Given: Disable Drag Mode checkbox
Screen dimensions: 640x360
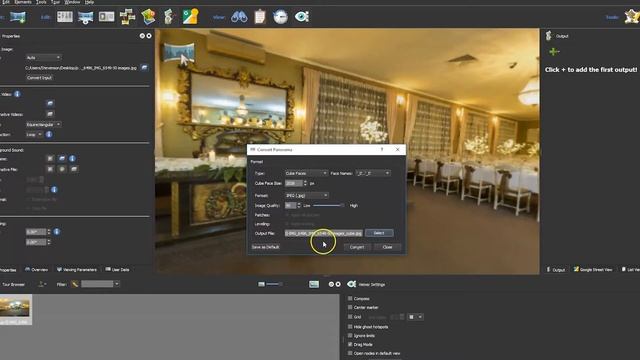Looking at the screenshot, I should point(350,344).
